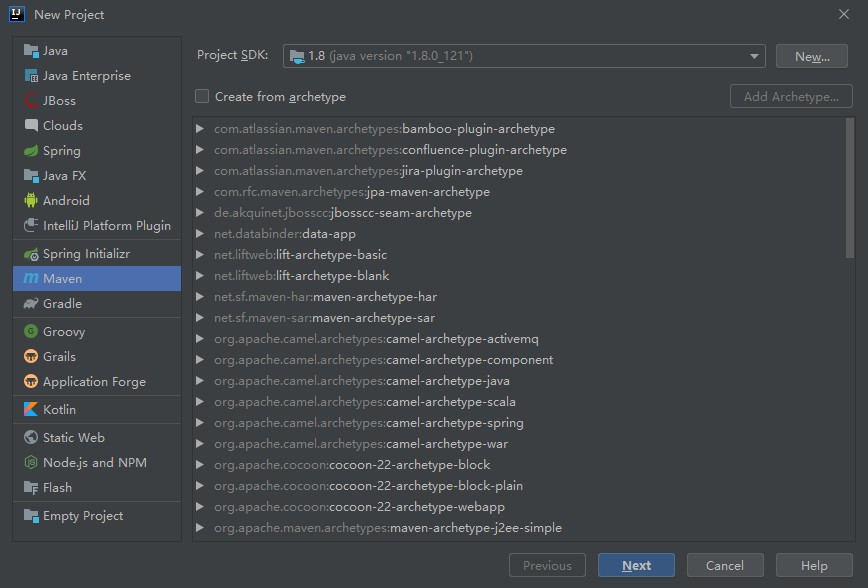
Task: Click the Spring leaf icon in sidebar
Action: pyautogui.click(x=31, y=151)
